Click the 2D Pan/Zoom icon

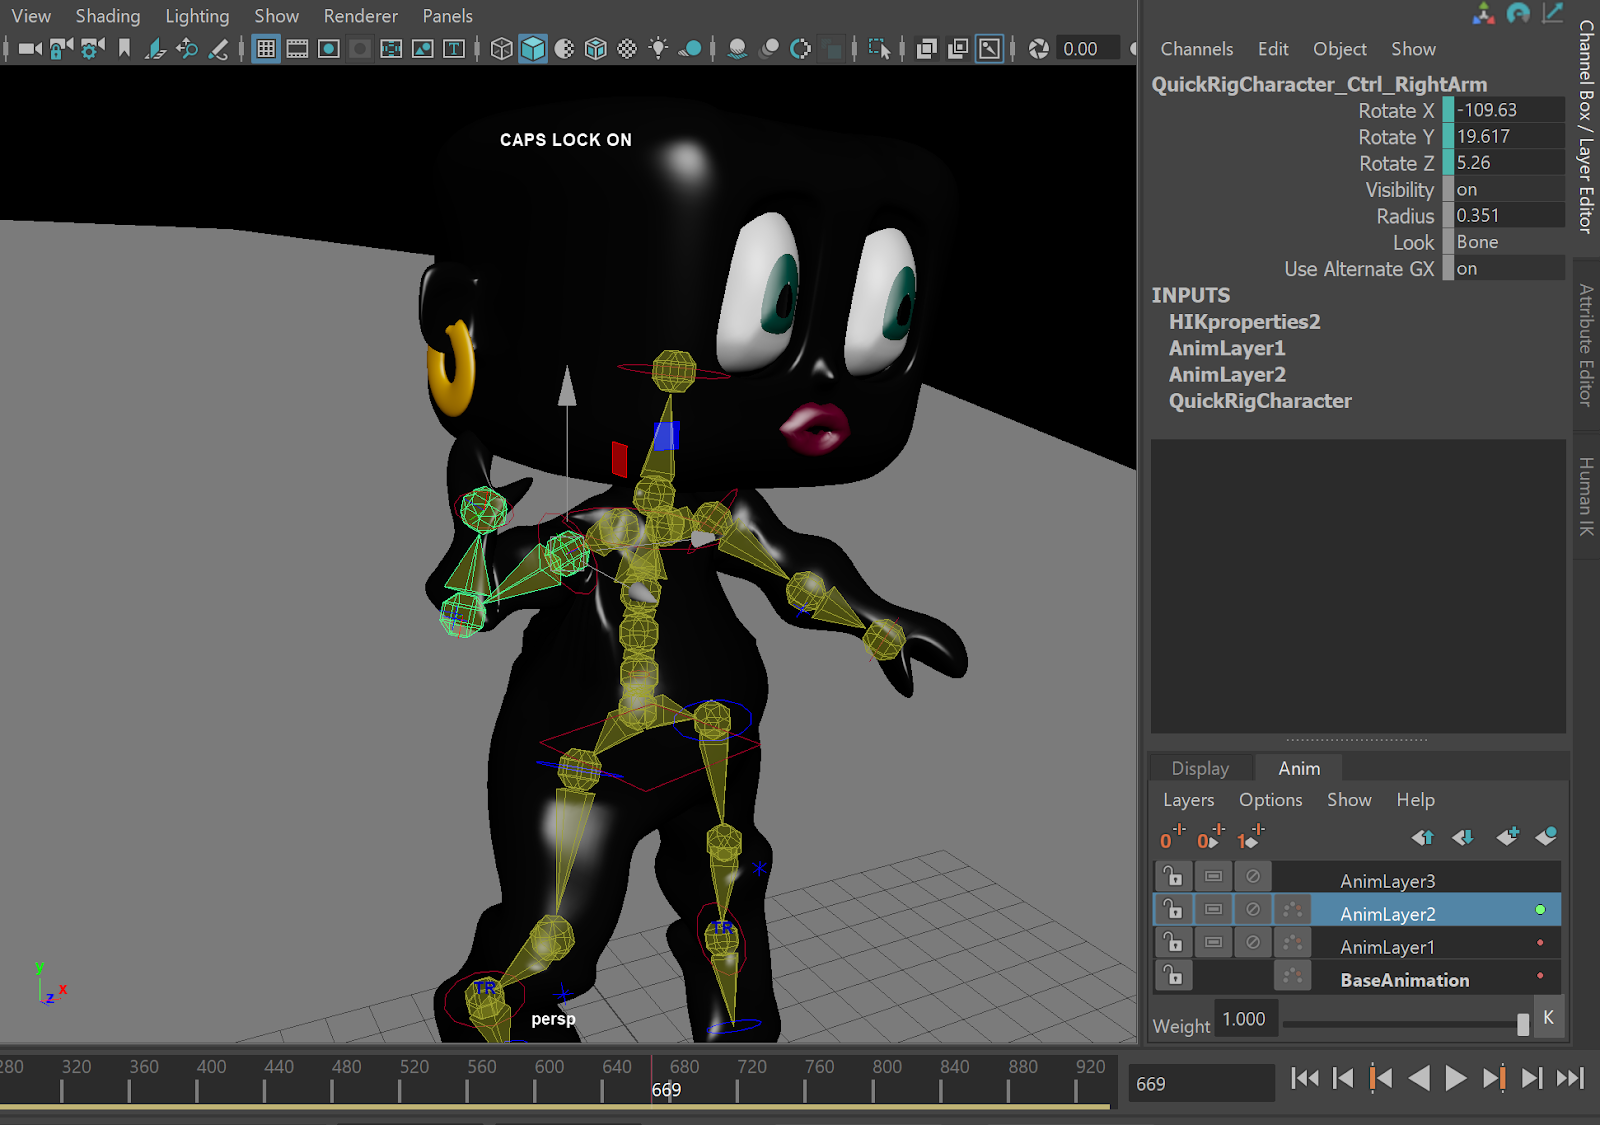pyautogui.click(x=187, y=48)
